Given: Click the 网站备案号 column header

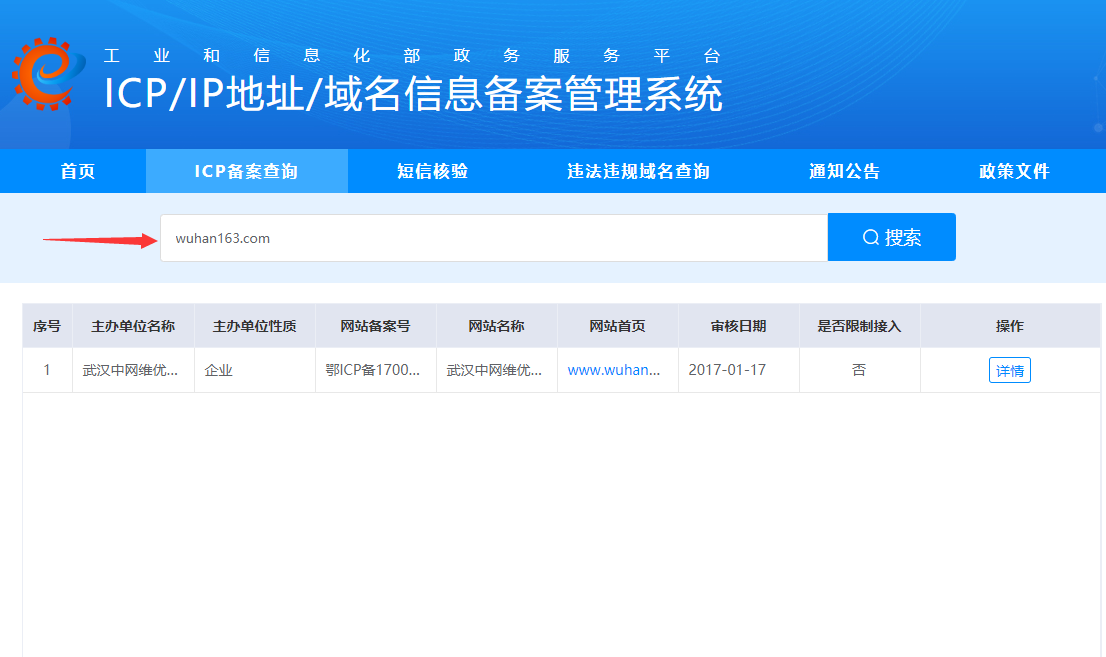Looking at the screenshot, I should 375,326.
